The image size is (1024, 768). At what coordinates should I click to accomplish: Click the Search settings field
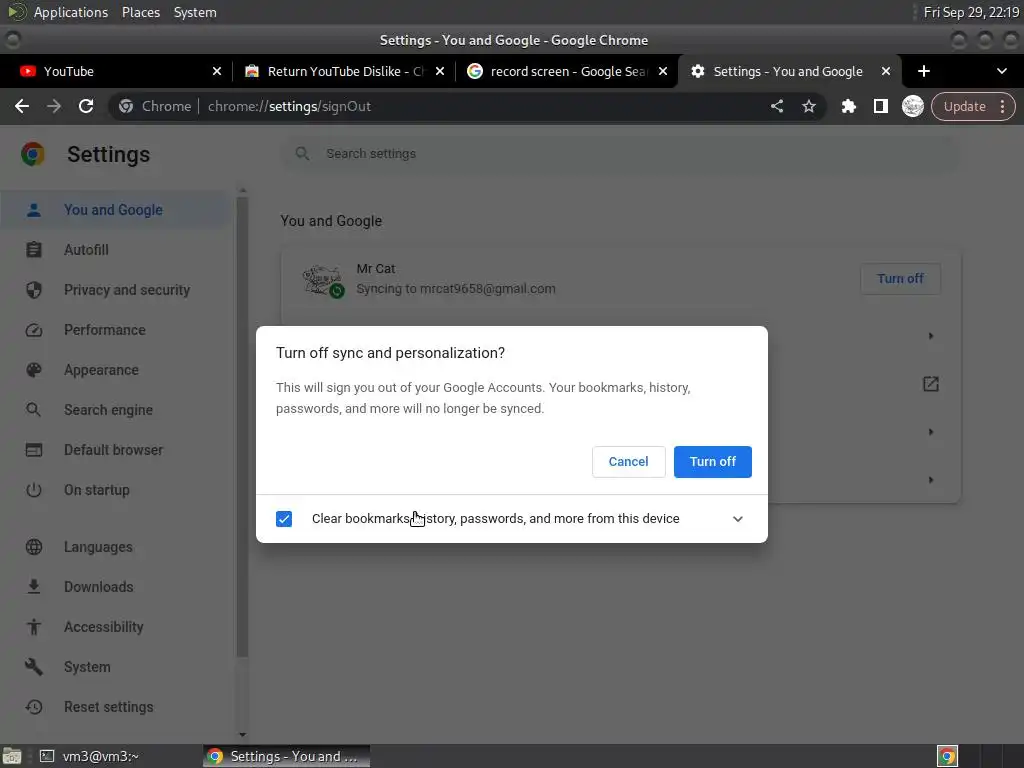click(620, 153)
